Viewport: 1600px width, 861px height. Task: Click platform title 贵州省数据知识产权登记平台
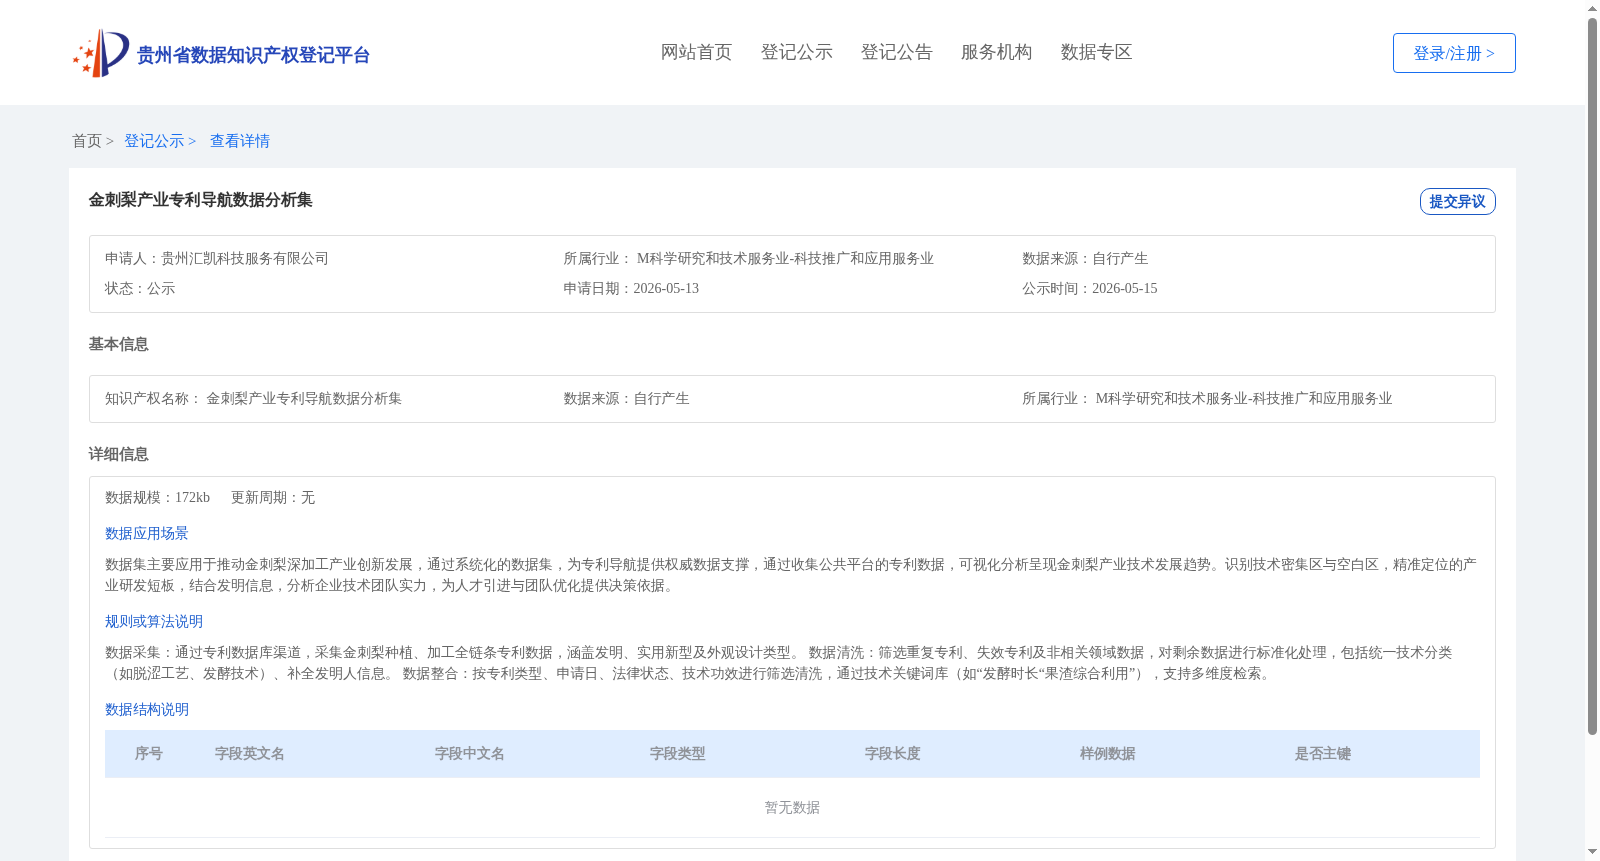tap(253, 55)
